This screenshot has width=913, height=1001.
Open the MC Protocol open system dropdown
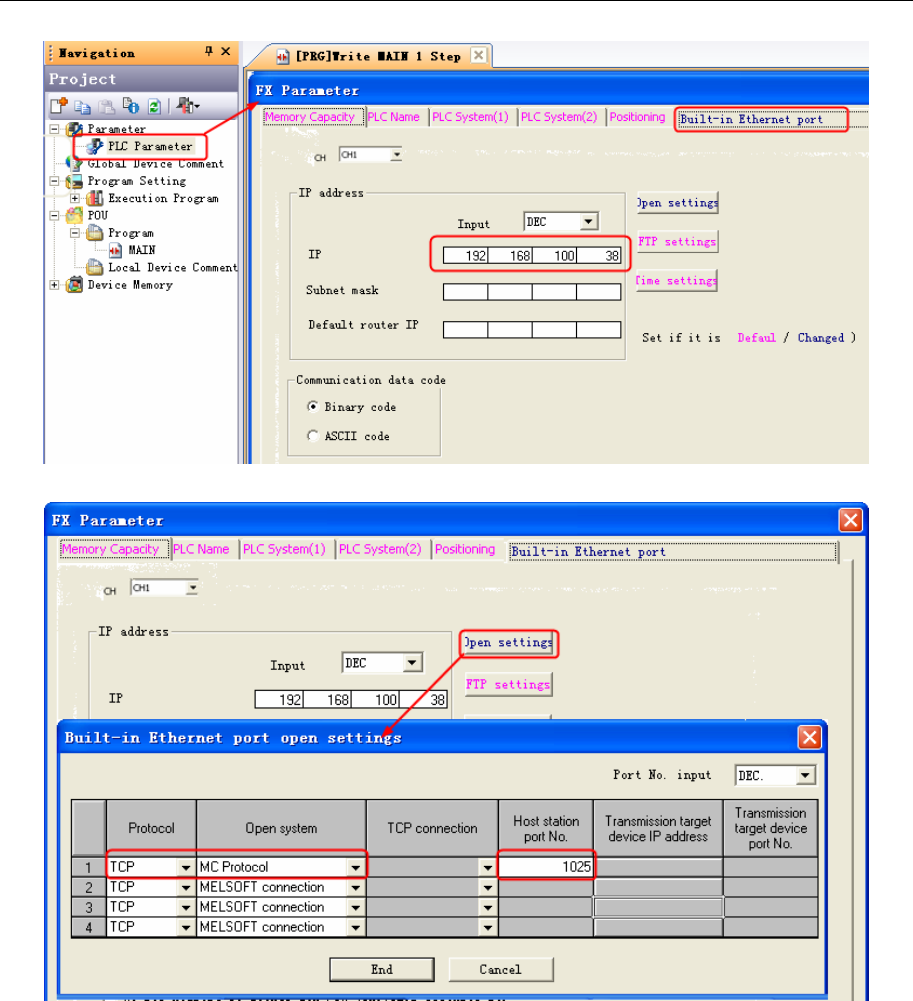coord(356,868)
